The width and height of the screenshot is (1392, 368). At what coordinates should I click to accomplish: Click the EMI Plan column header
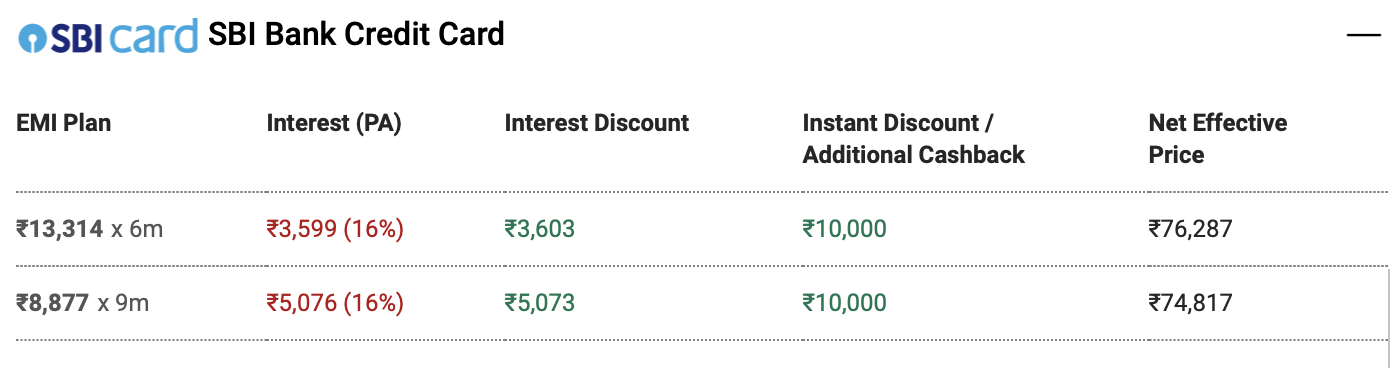64,123
